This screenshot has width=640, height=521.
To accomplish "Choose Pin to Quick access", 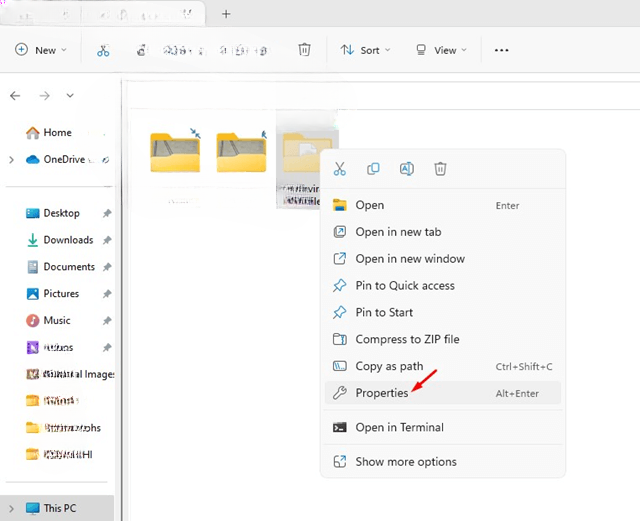I will tap(443, 286).
